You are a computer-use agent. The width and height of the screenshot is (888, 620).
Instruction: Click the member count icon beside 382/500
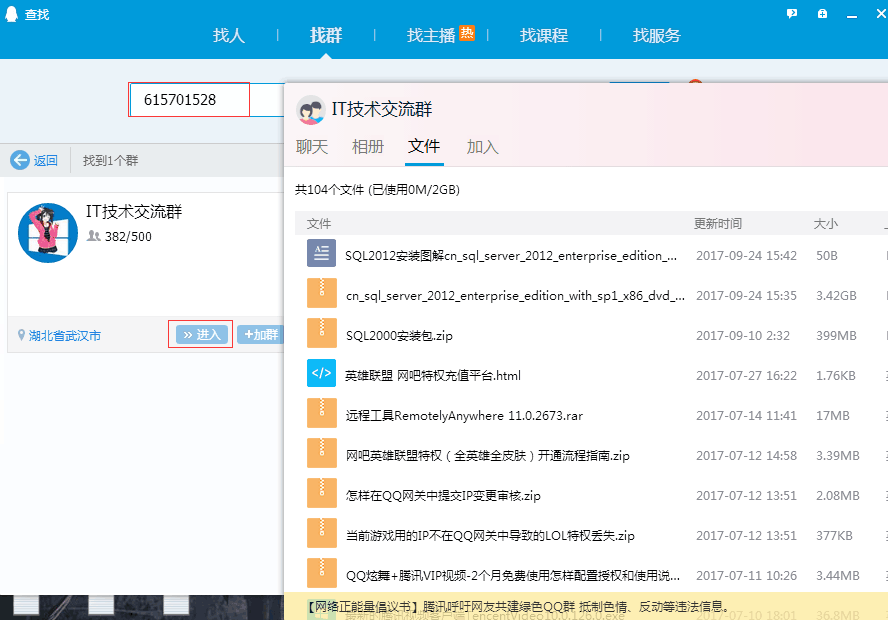coord(93,236)
